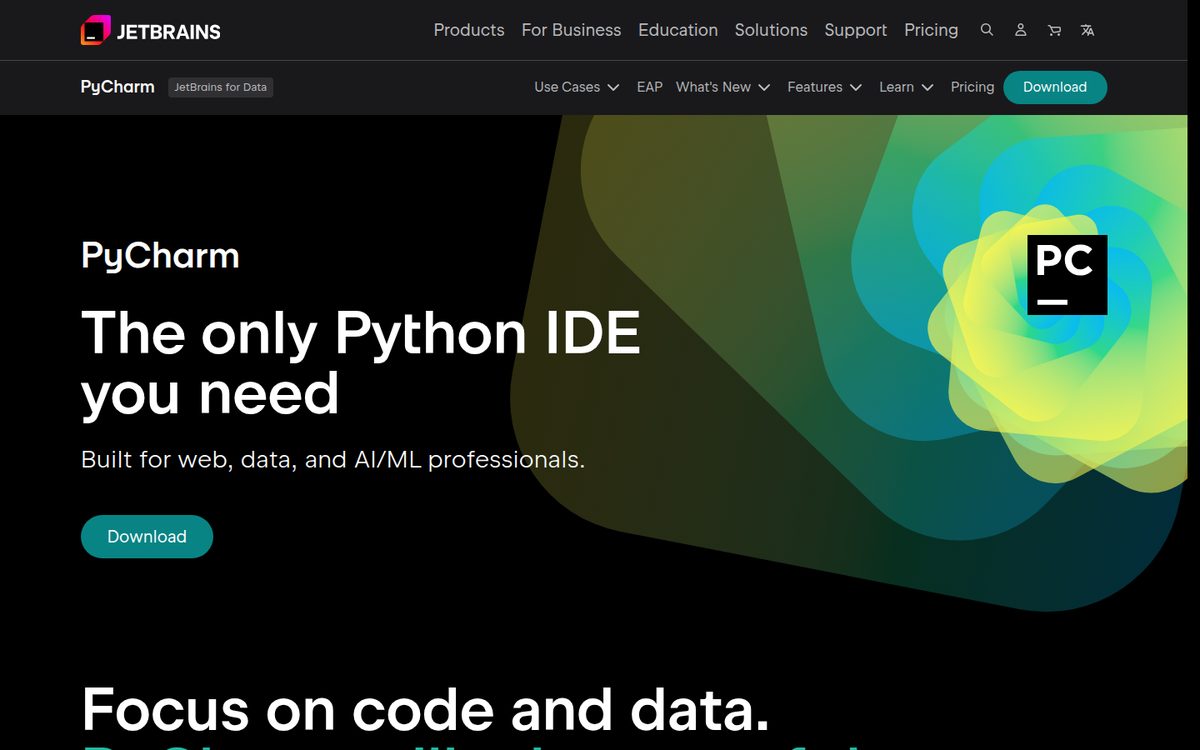This screenshot has height=750, width=1200.
Task: Click 'The only Python IDE you need' heading
Action: (x=360, y=362)
